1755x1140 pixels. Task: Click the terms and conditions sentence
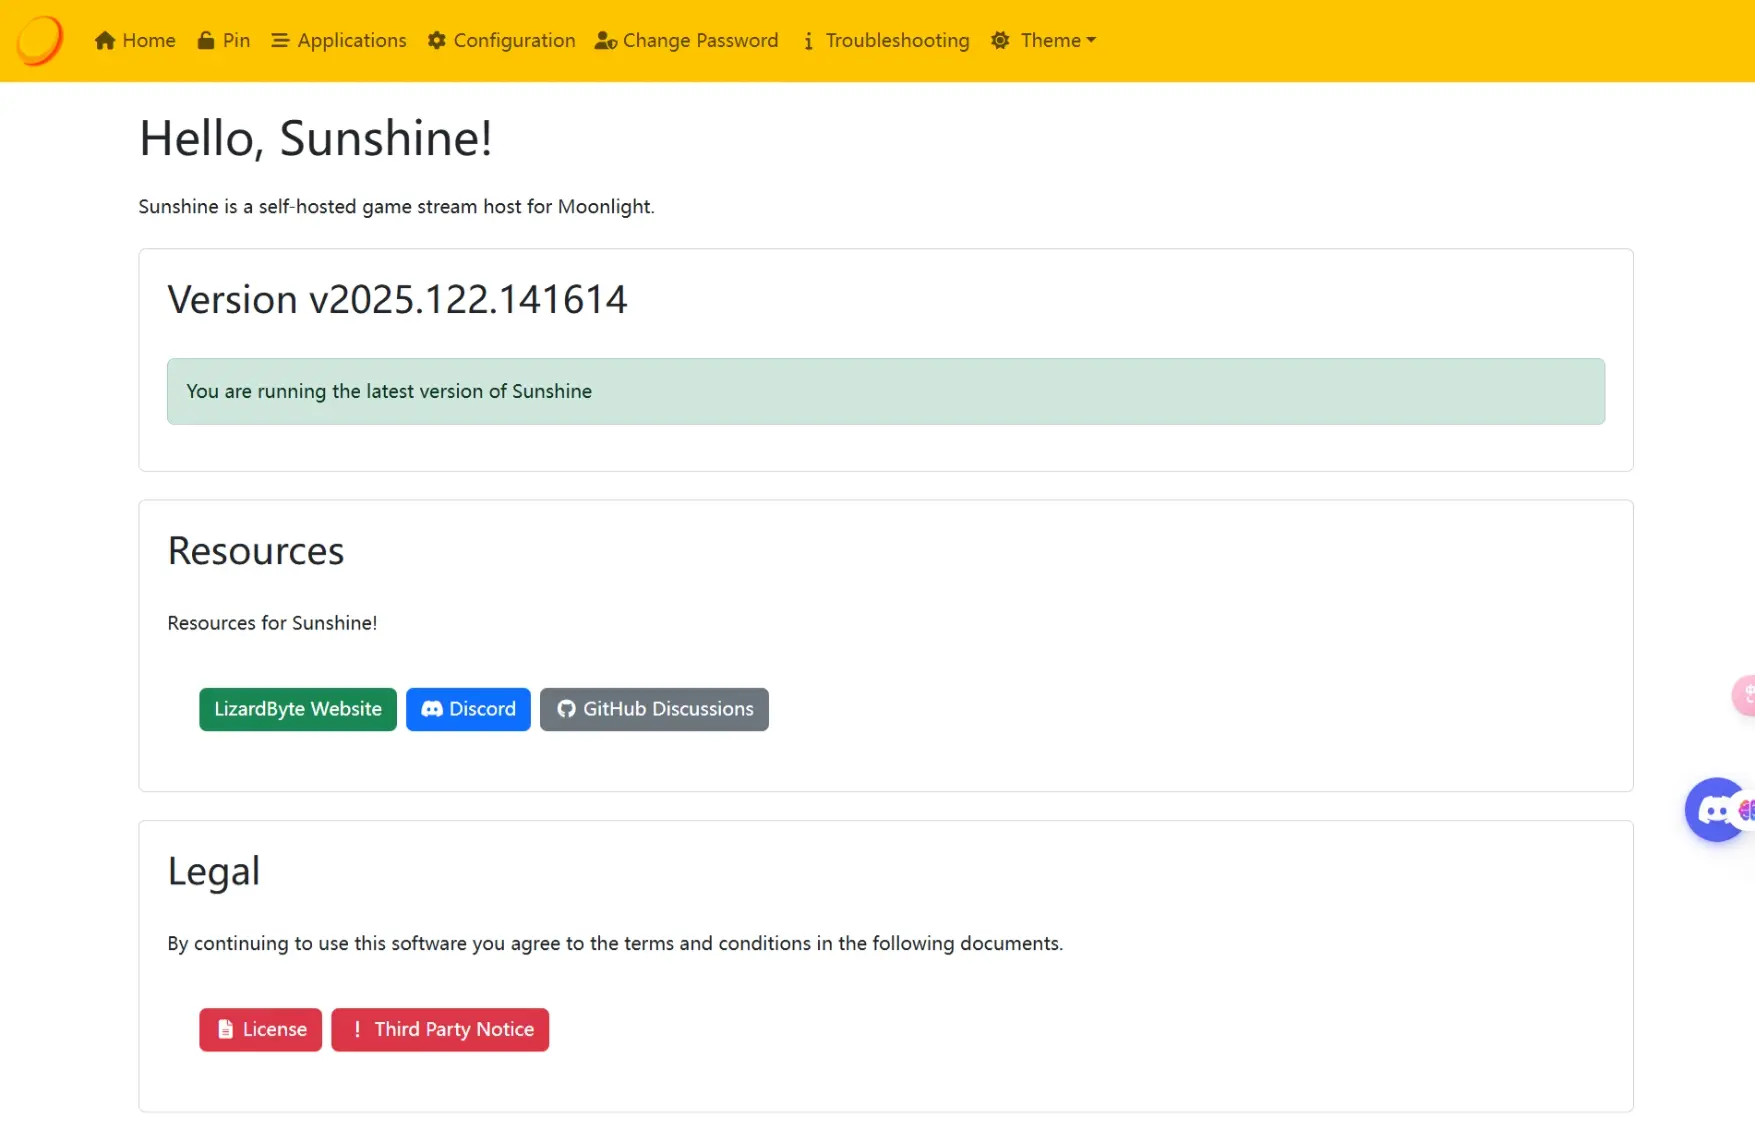pyautogui.click(x=615, y=944)
